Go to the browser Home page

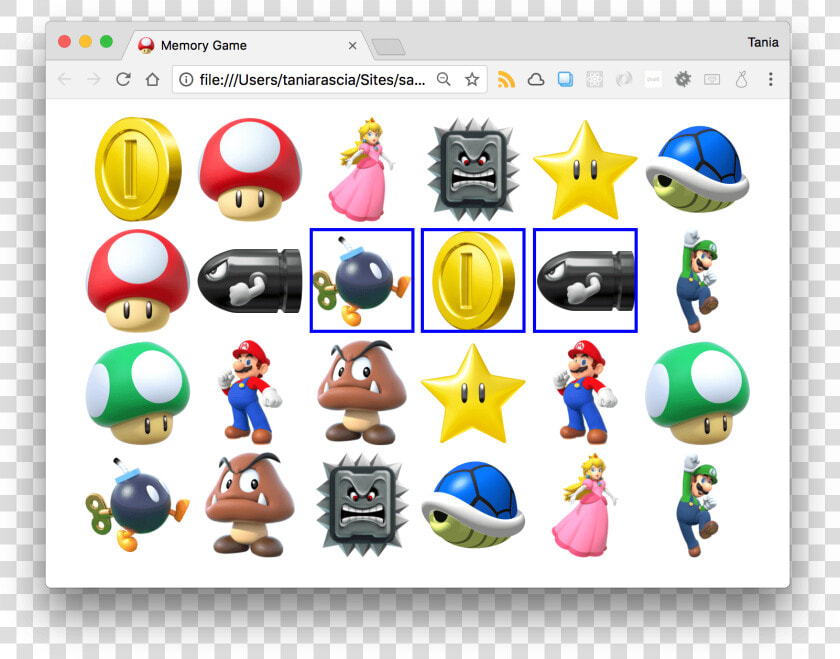coord(153,79)
